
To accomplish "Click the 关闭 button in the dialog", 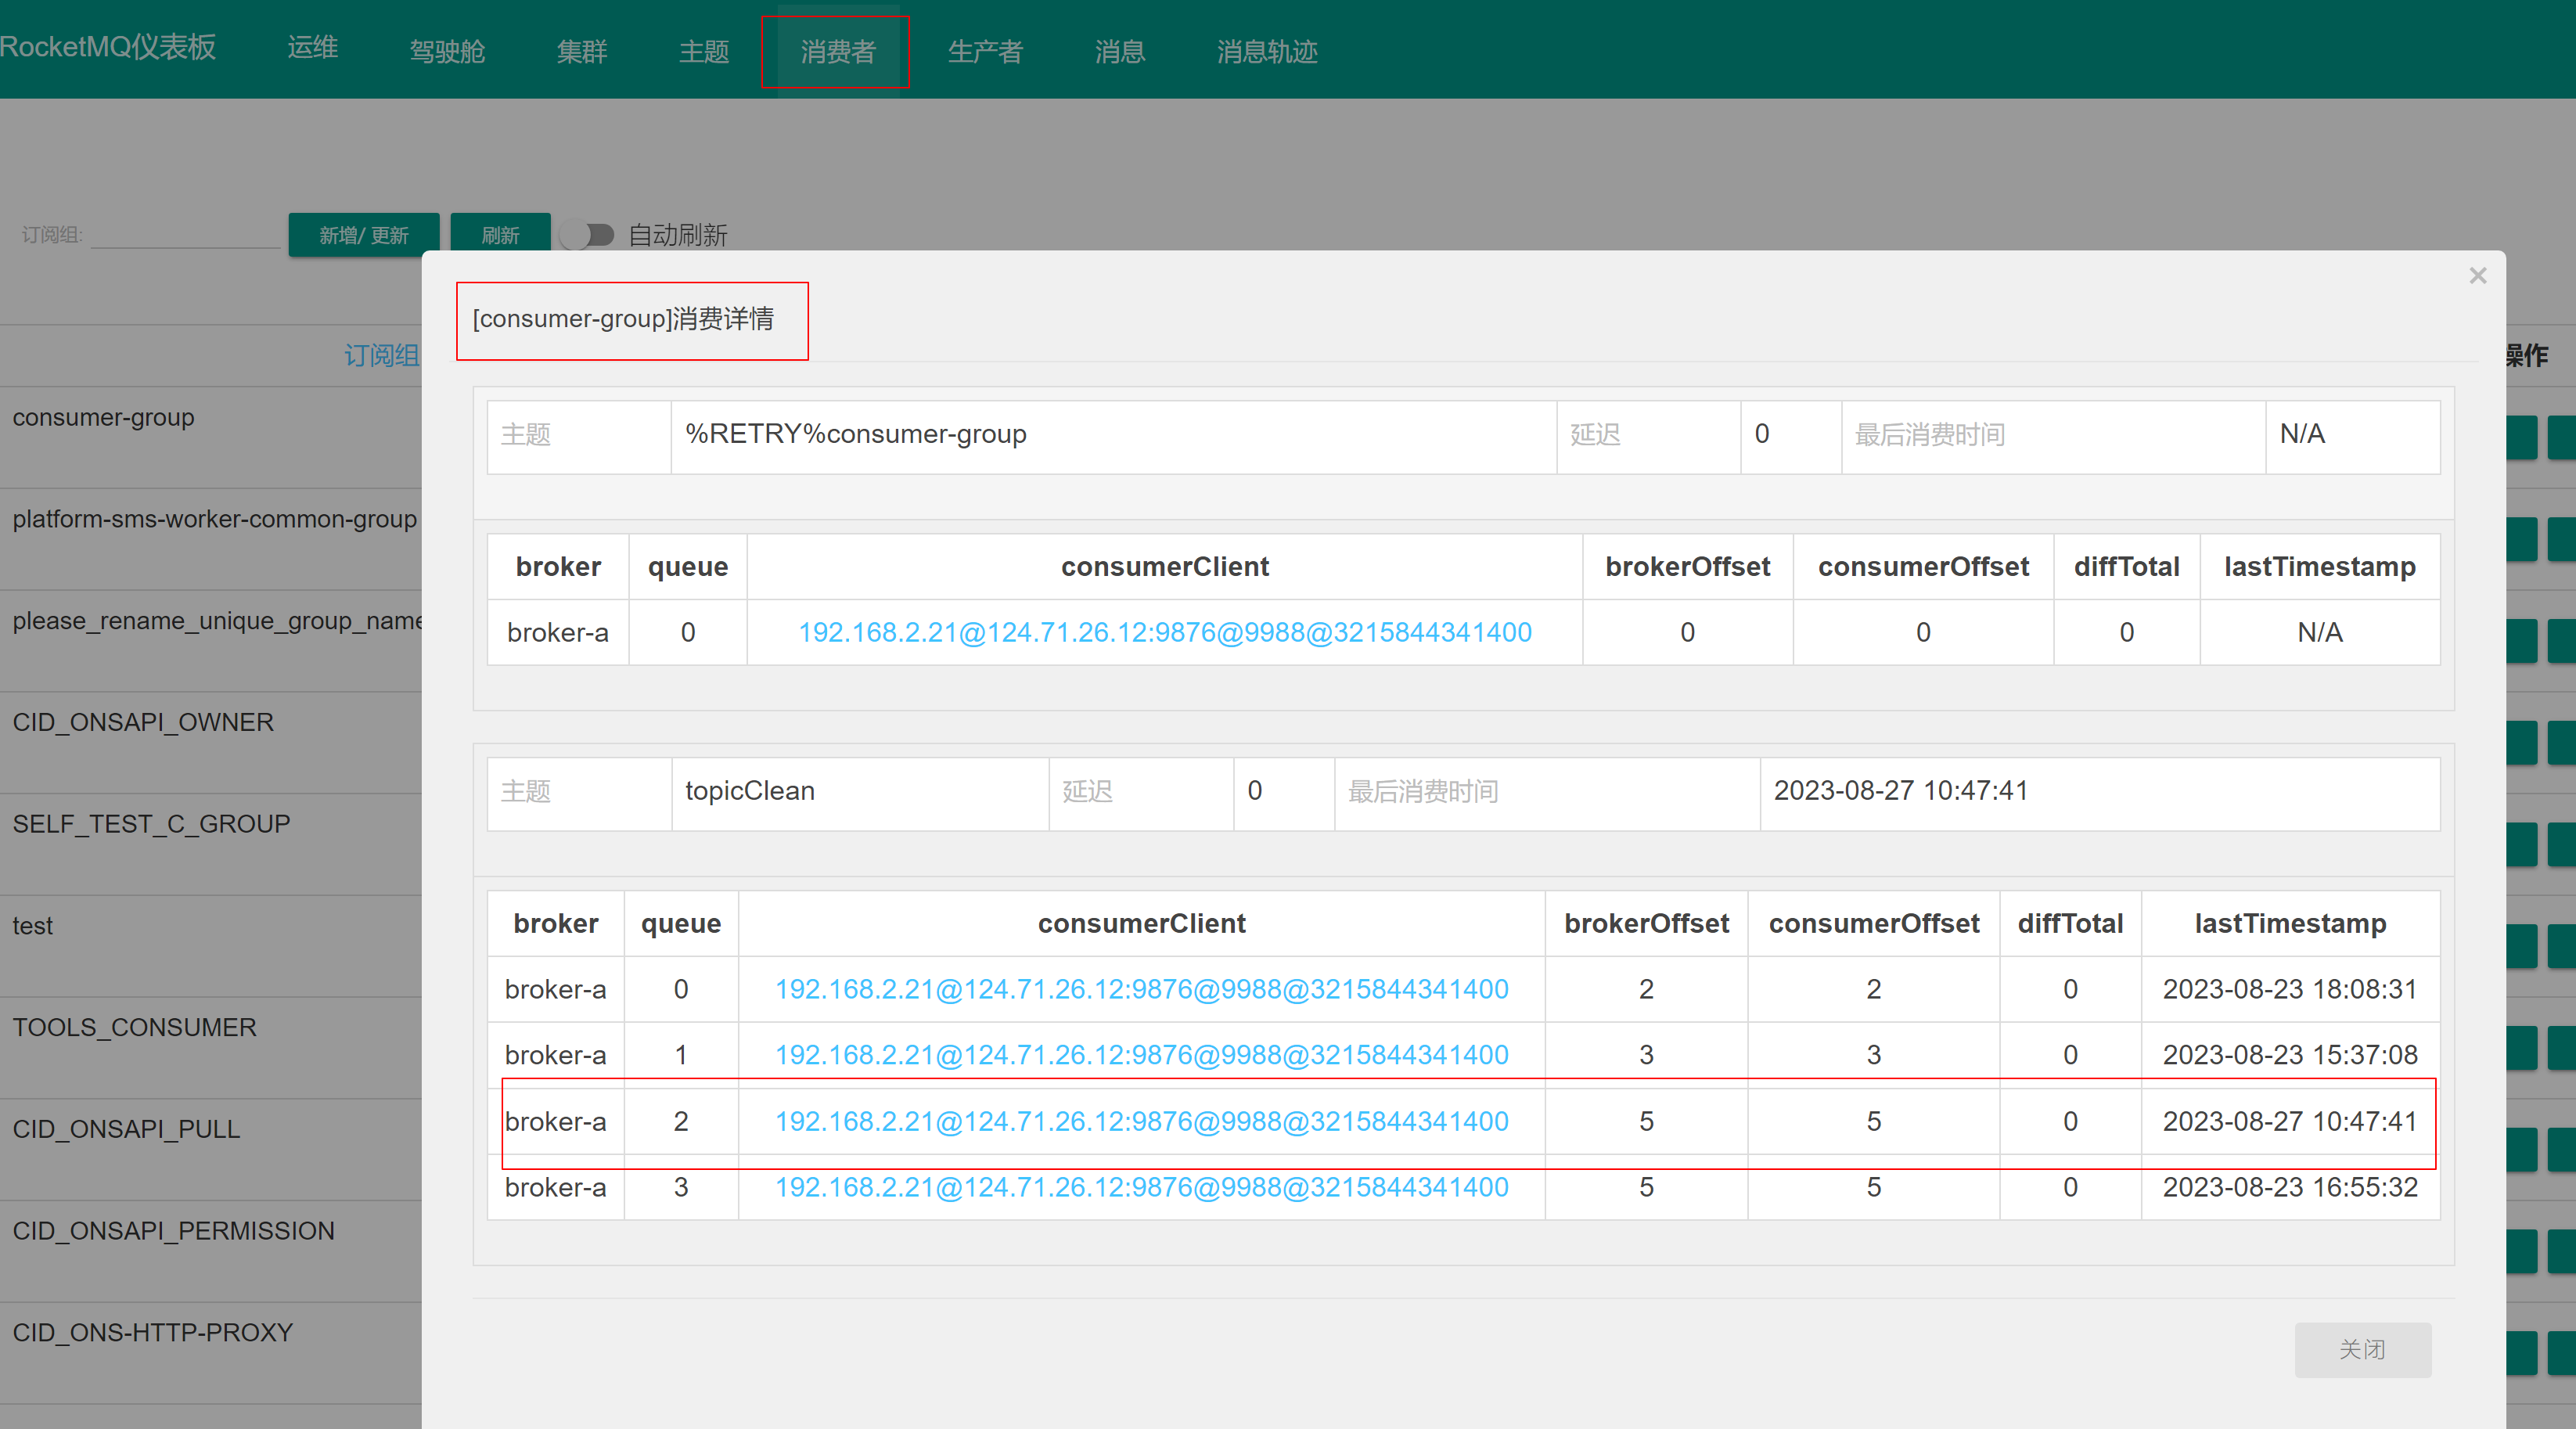I will [x=2362, y=1349].
